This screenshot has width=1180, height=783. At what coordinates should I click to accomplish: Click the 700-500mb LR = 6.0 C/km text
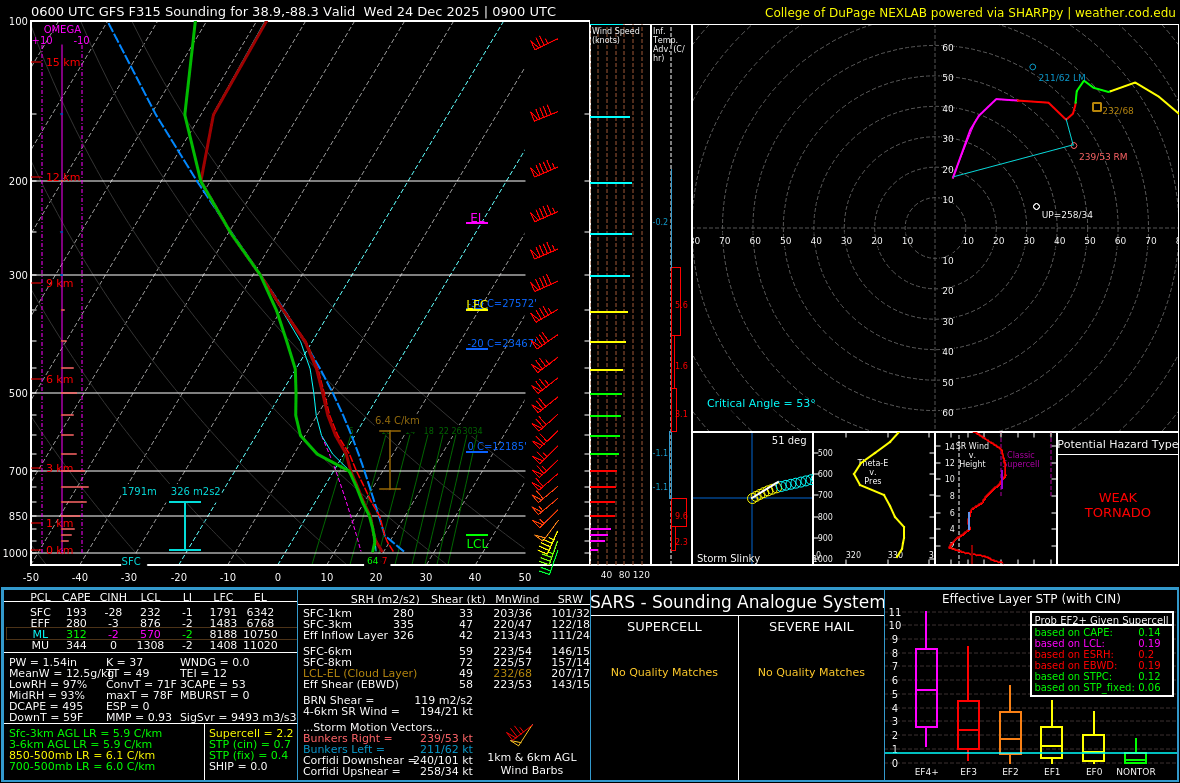click(82, 766)
